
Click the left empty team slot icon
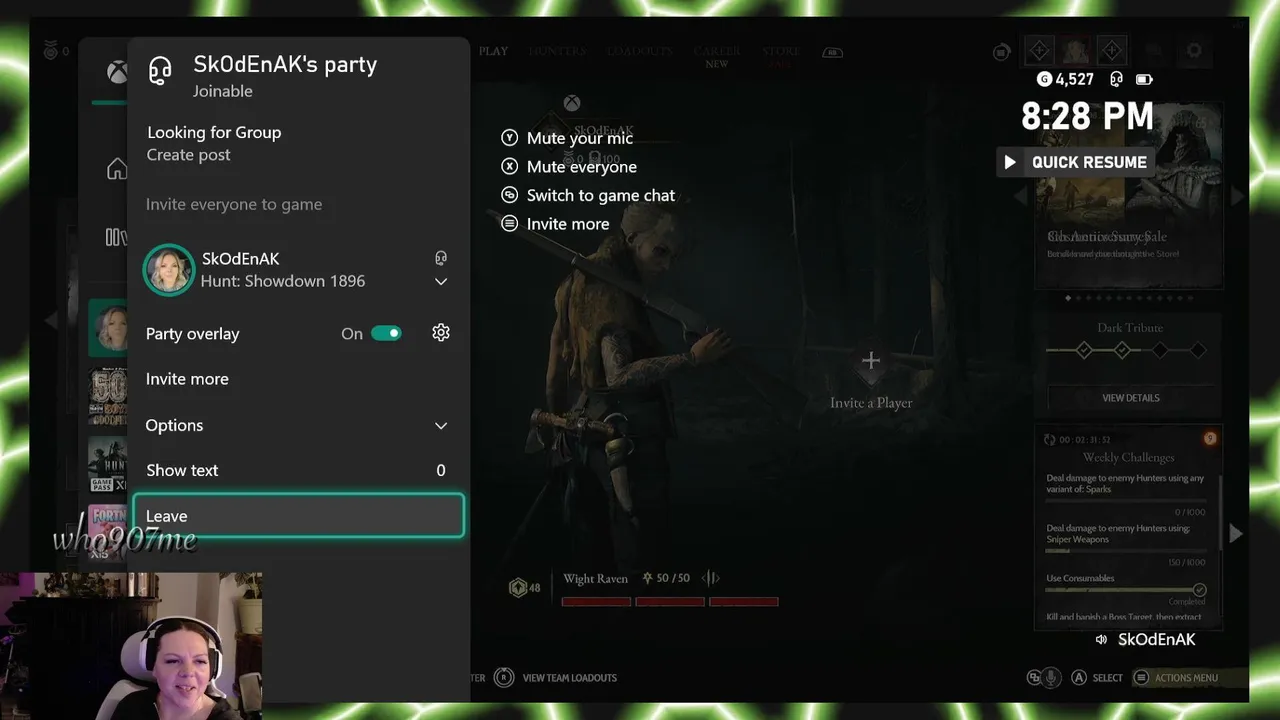coord(1040,51)
